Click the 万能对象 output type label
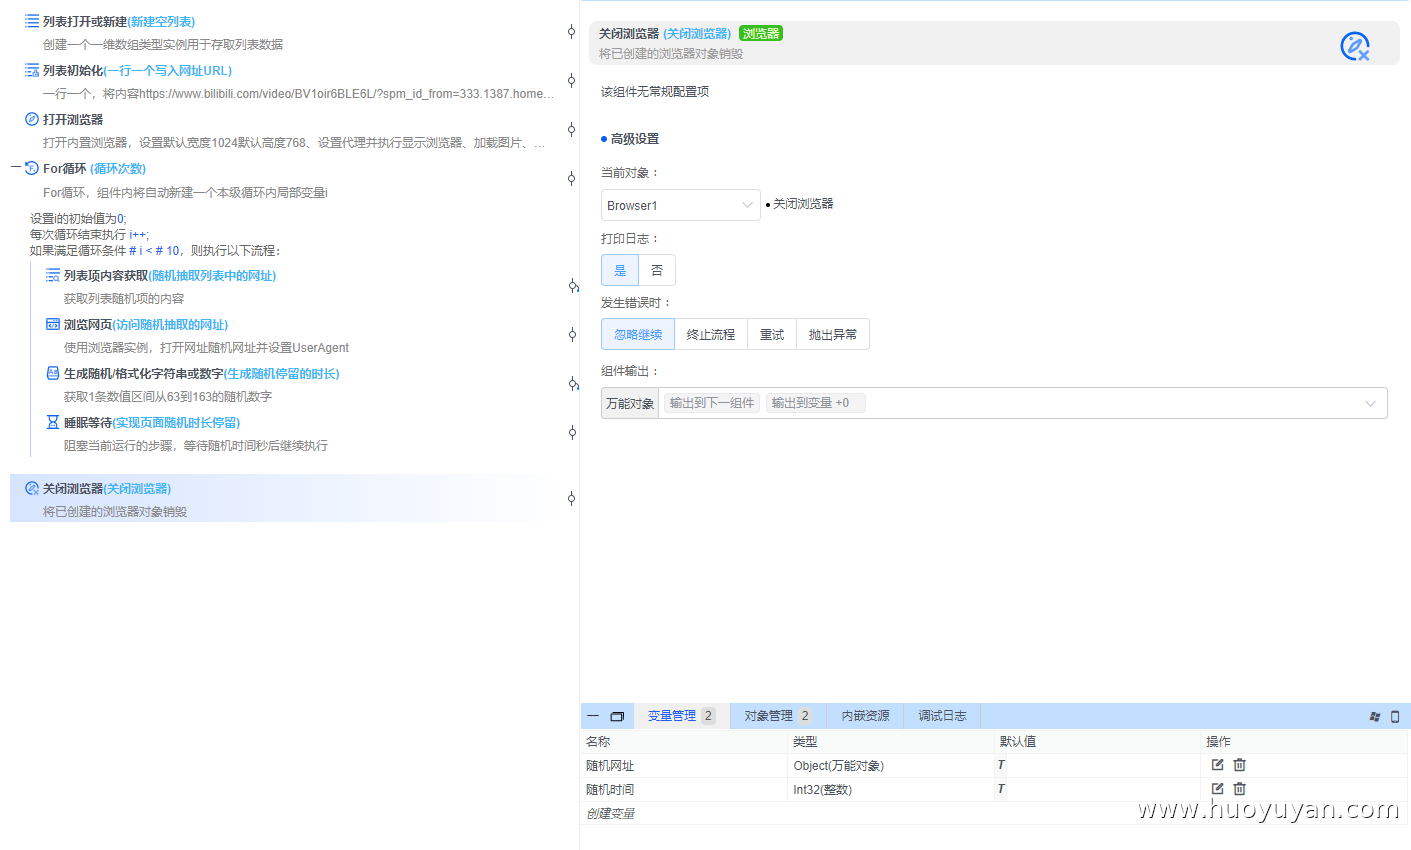The image size is (1411, 850). click(x=630, y=403)
